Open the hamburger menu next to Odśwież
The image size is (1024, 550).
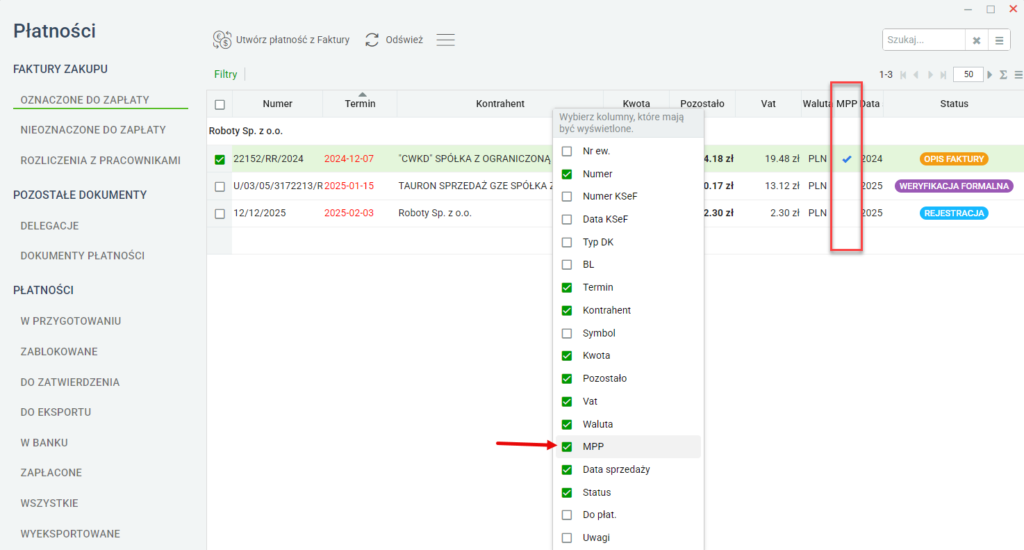point(445,40)
